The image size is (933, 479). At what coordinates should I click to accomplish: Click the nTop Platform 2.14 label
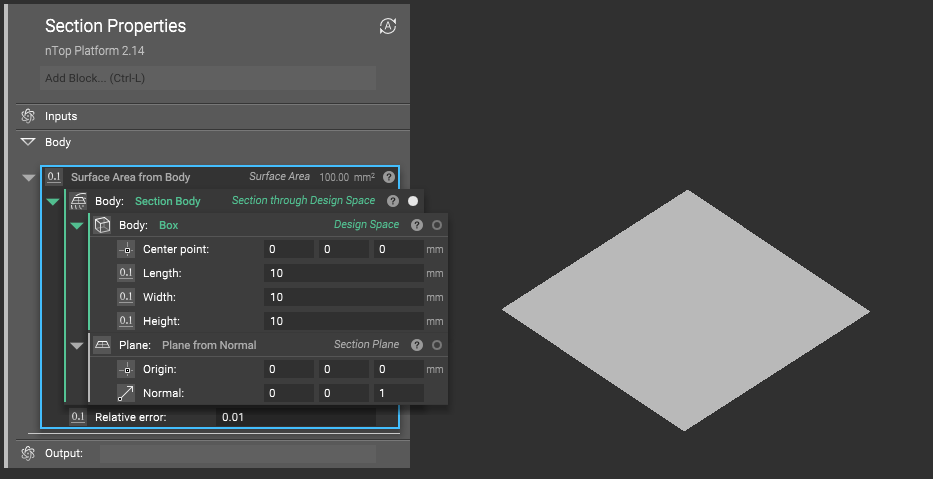click(95, 51)
